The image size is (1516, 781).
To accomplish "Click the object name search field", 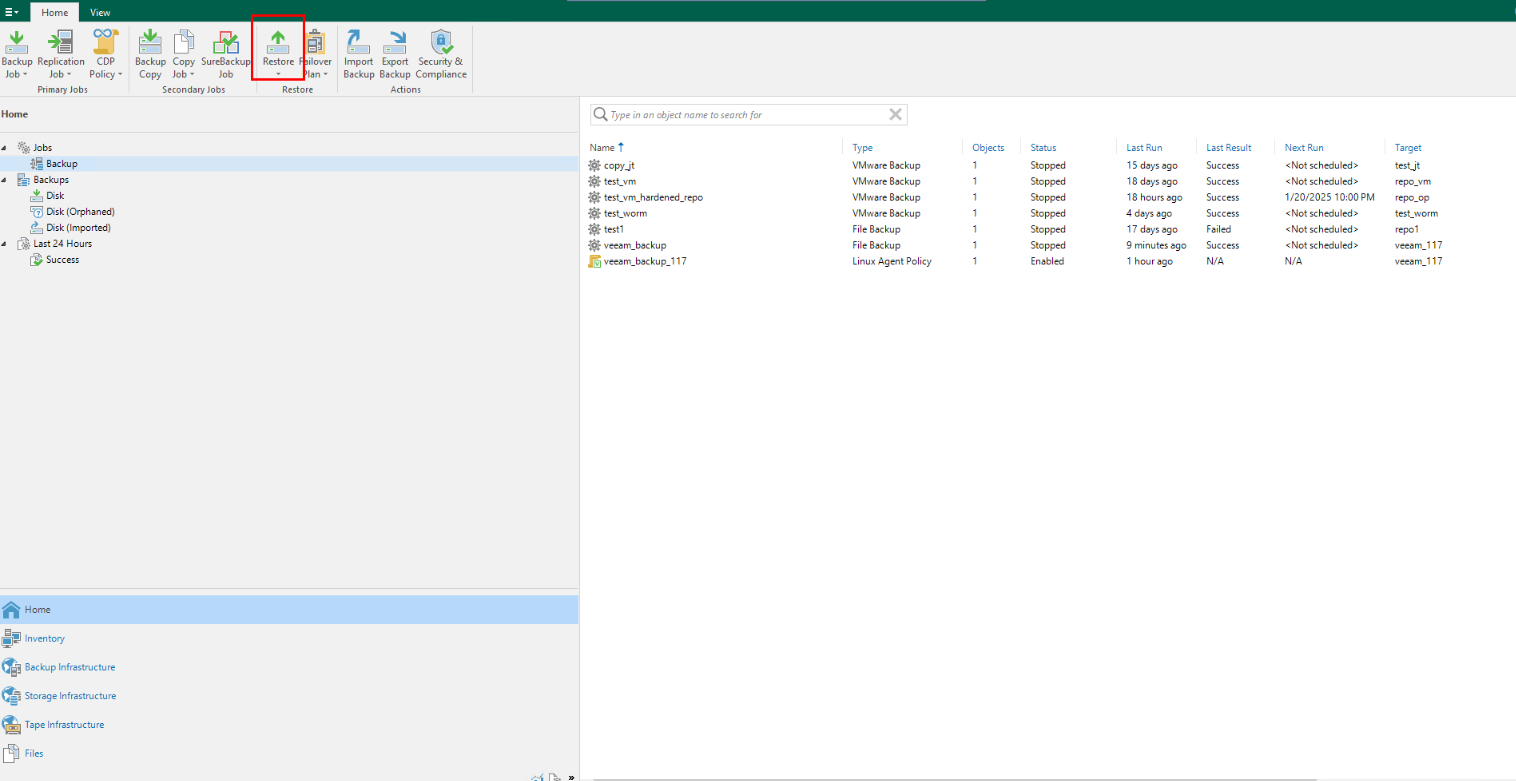I will click(x=745, y=115).
